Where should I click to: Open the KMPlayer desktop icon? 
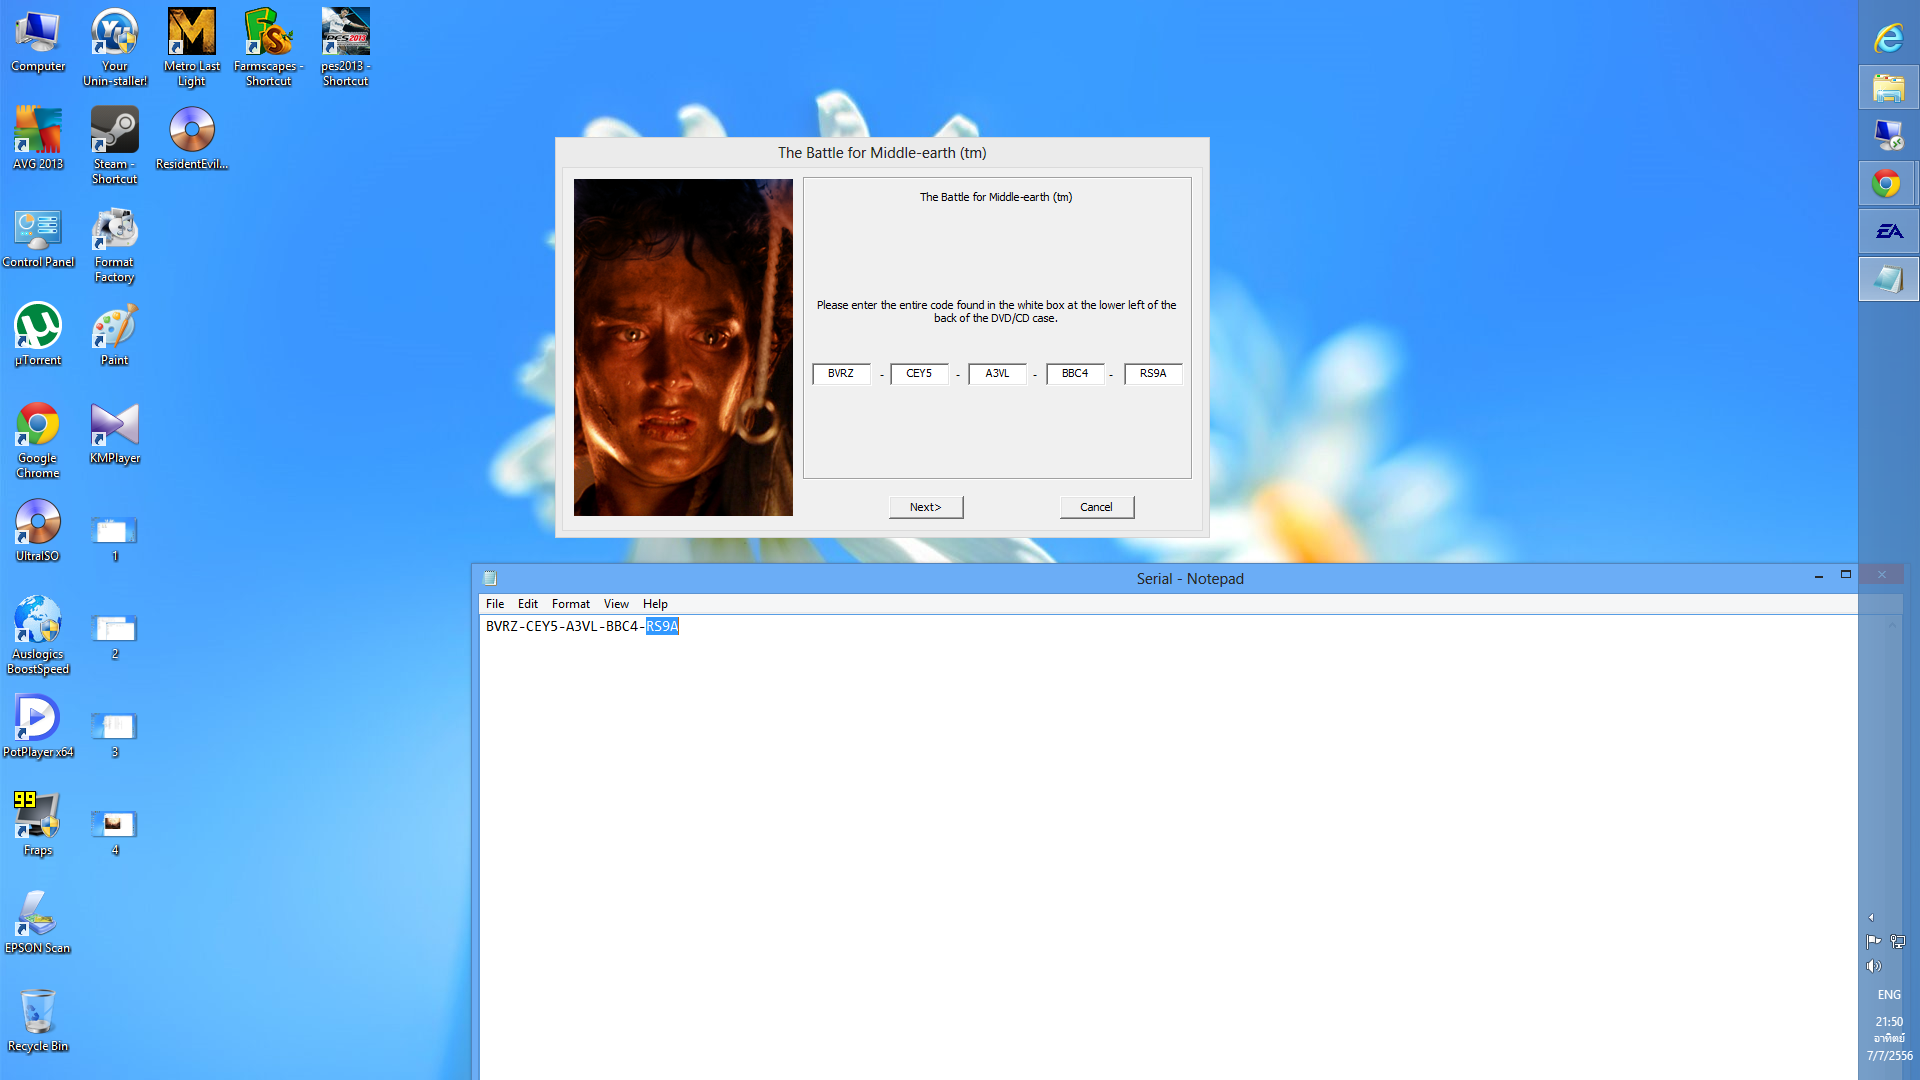pos(114,426)
